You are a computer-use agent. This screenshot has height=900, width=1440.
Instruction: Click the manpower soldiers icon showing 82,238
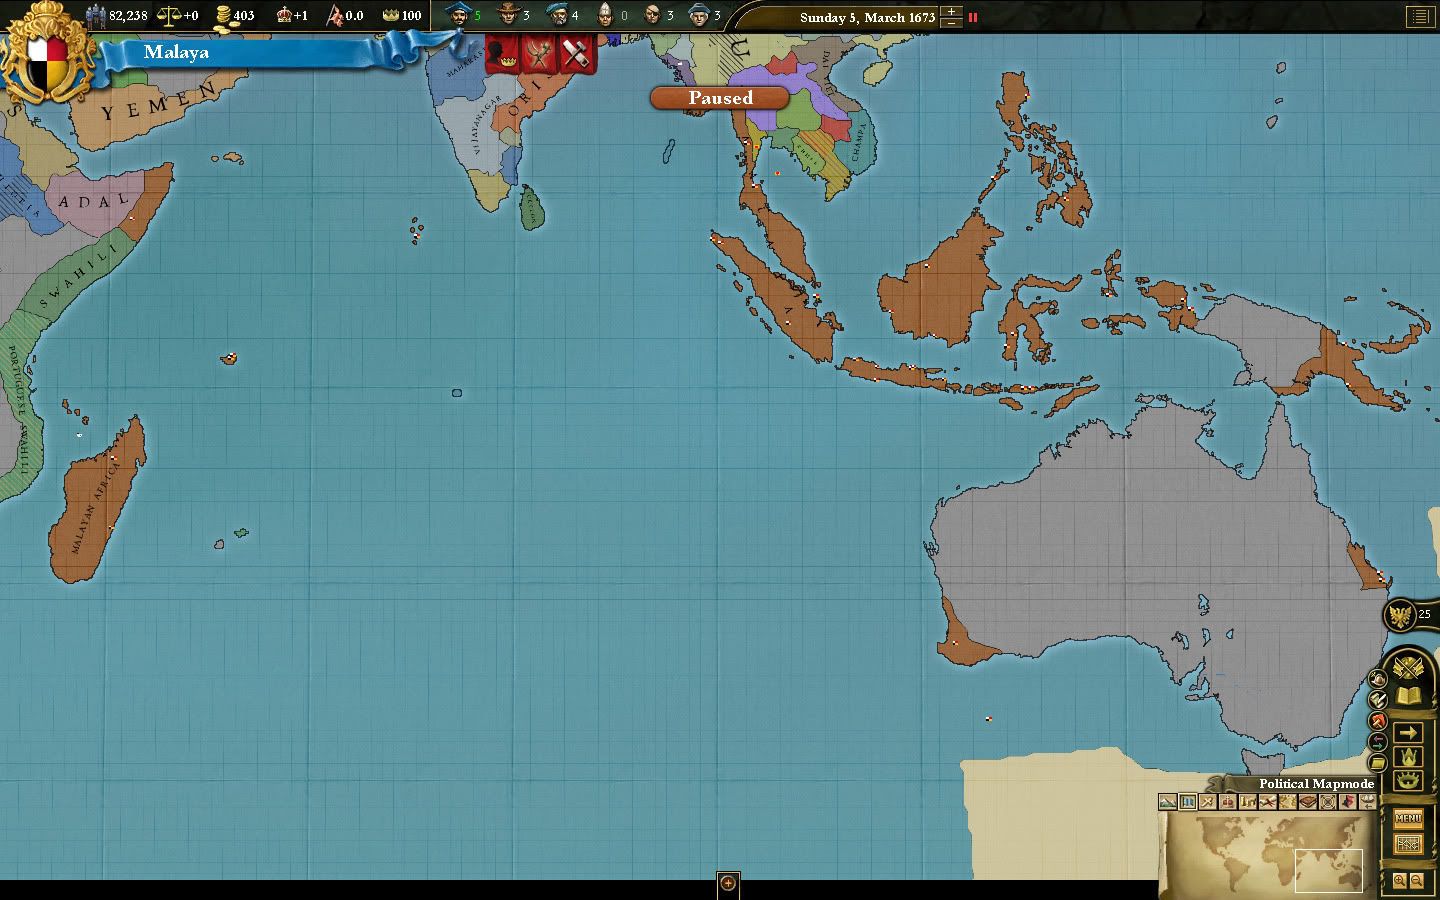(96, 15)
